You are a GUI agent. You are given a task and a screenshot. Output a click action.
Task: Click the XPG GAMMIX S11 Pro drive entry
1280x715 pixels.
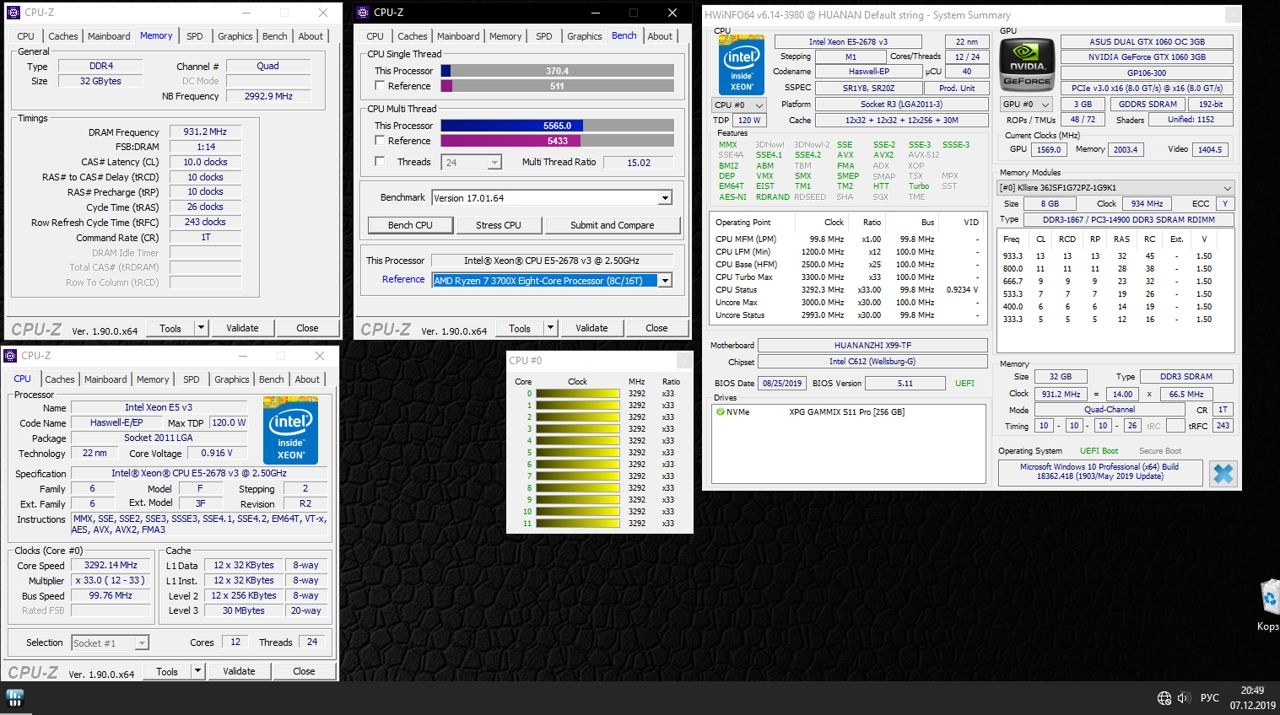click(x=846, y=412)
